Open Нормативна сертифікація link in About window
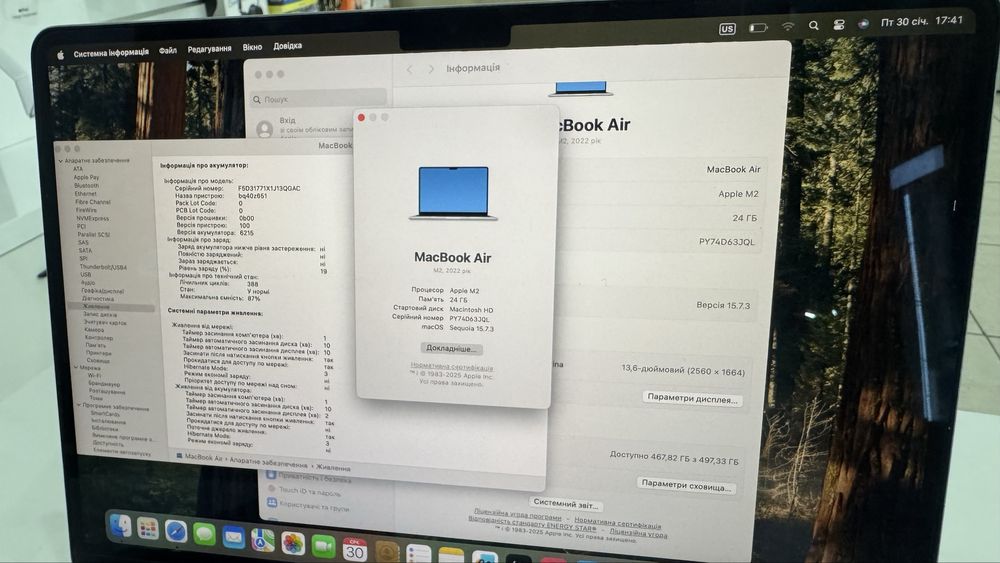The width and height of the screenshot is (1000, 563). point(452,367)
